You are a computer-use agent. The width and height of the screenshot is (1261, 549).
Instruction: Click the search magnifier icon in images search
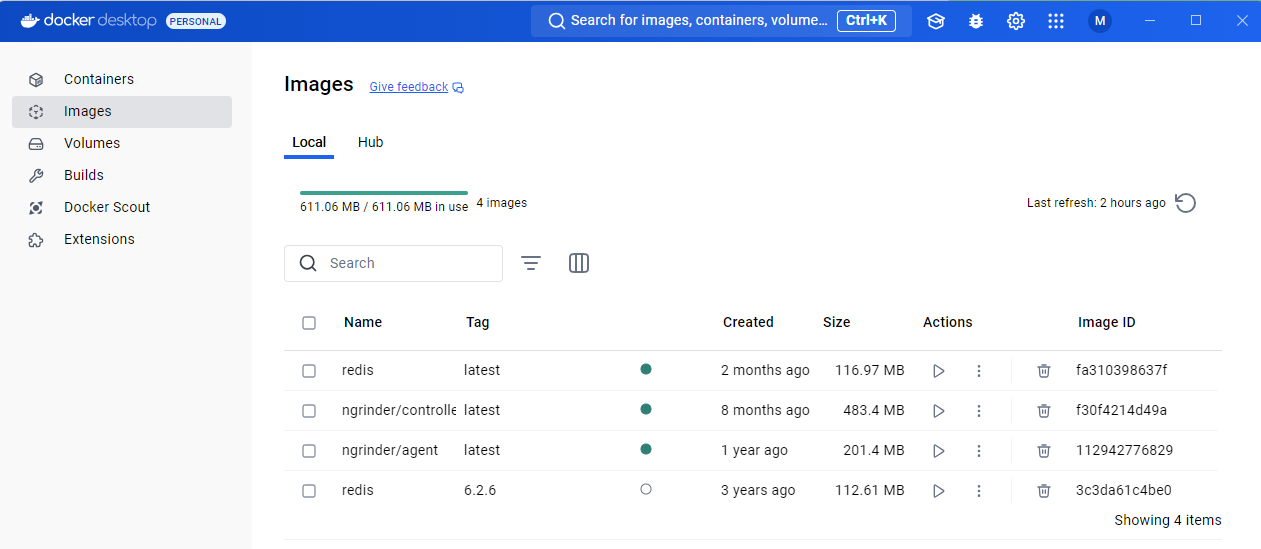tap(308, 263)
